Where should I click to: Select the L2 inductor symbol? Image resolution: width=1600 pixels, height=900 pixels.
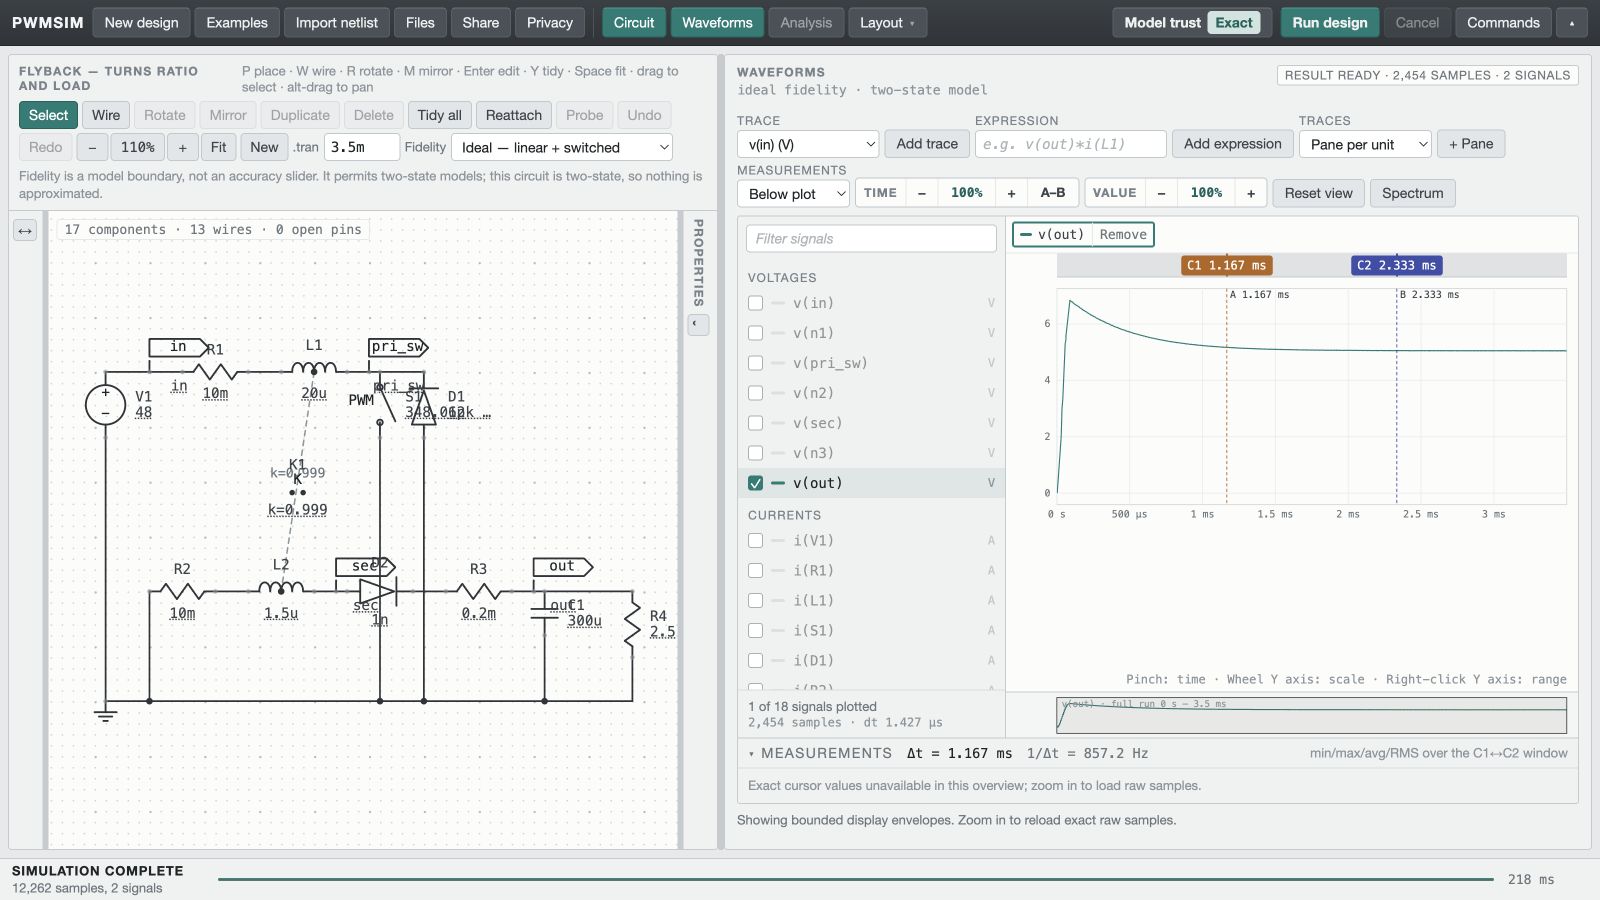[281, 588]
